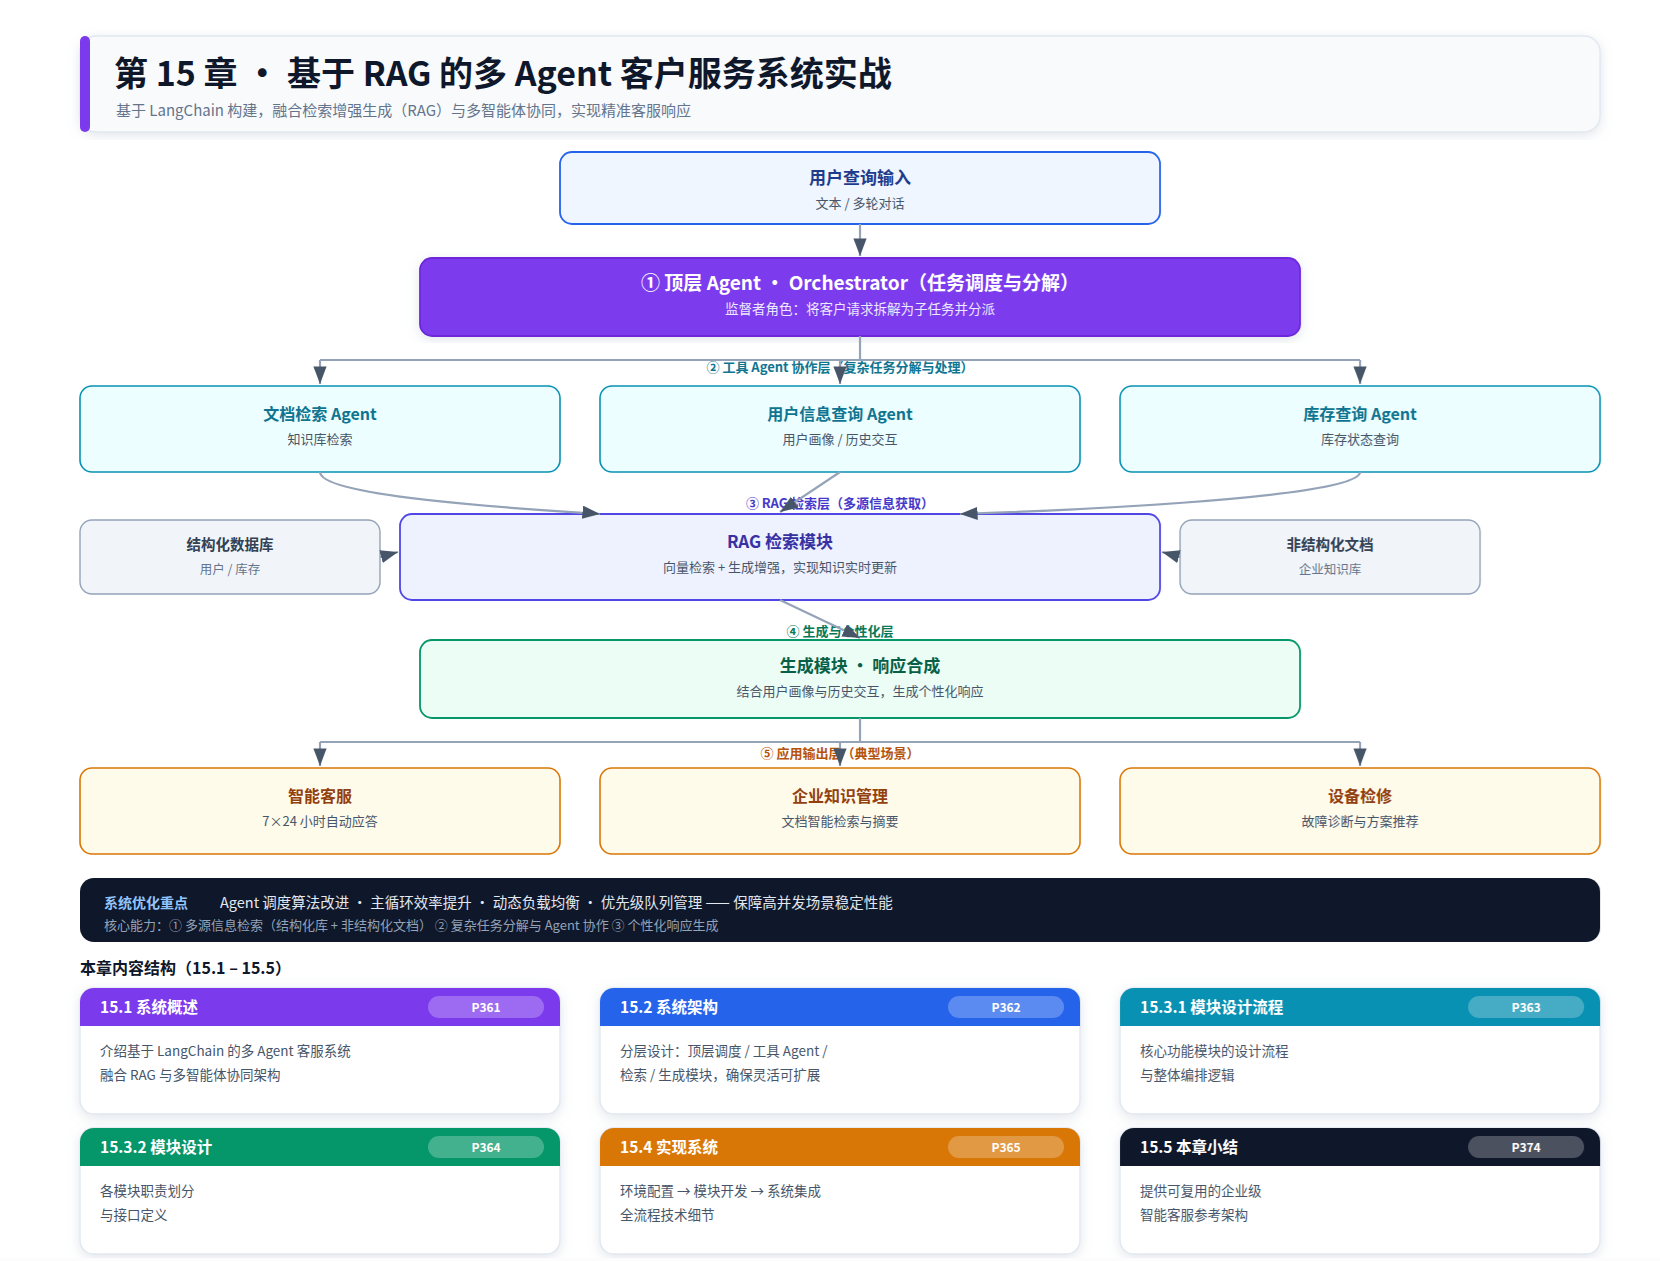Click the 15.3.1 模块设计流程 section header
The height and width of the screenshot is (1261, 1660).
pos(1360,1007)
